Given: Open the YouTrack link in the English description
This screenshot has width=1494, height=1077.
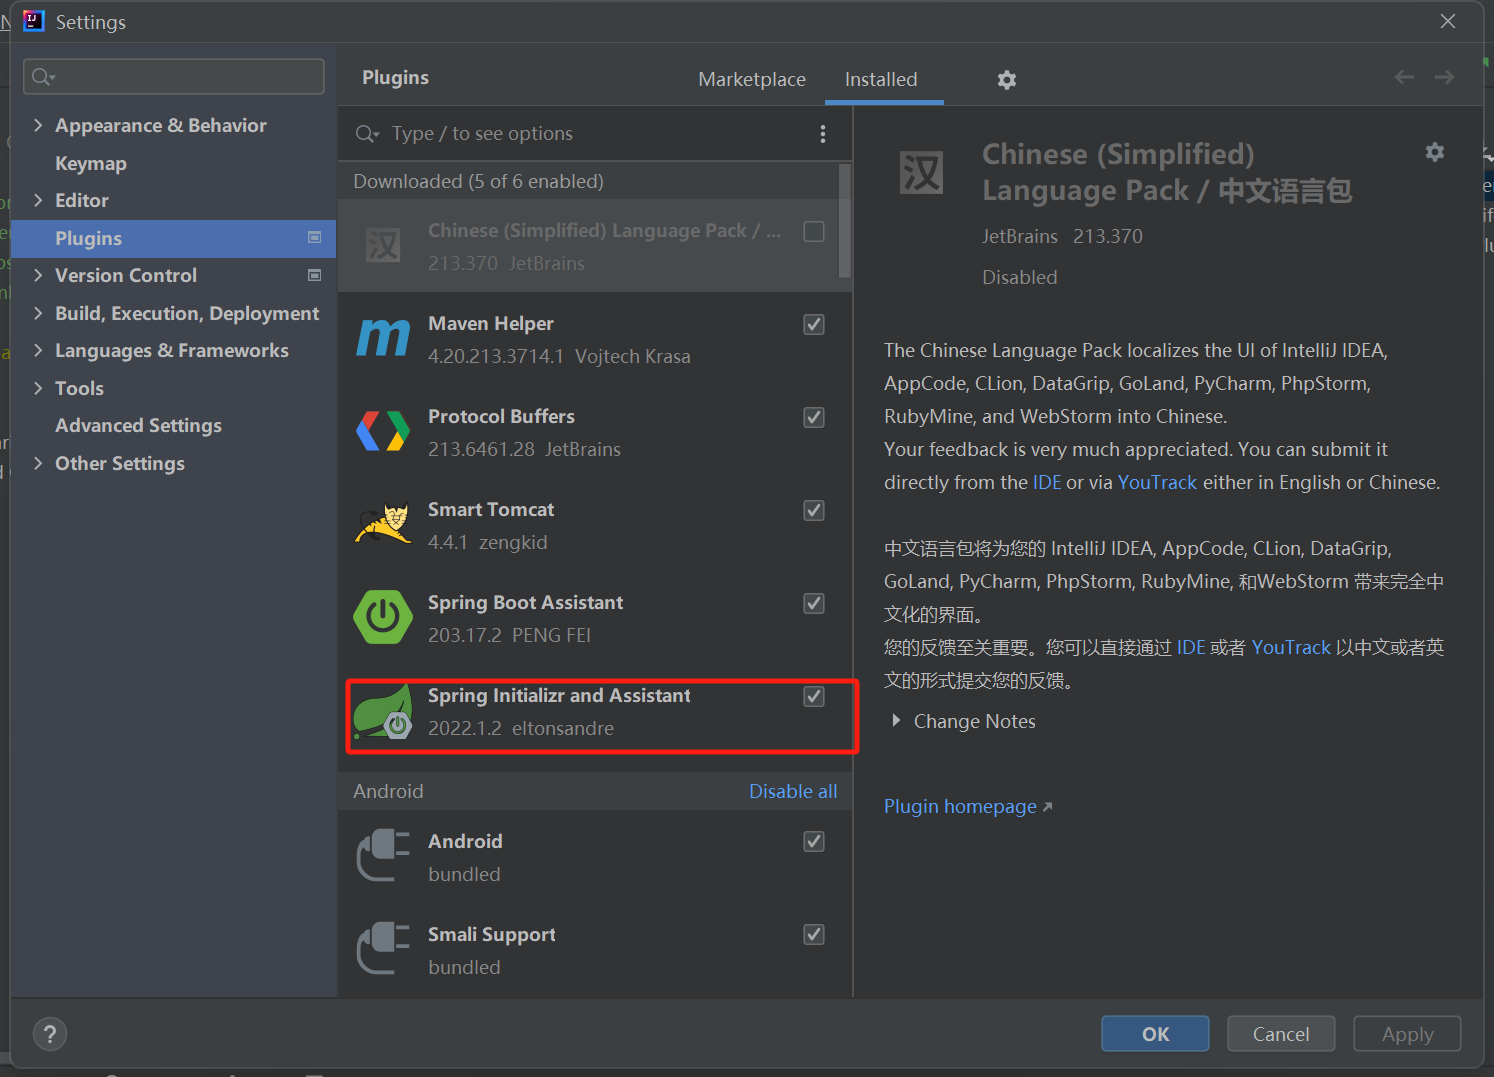Looking at the screenshot, I should [x=1157, y=482].
